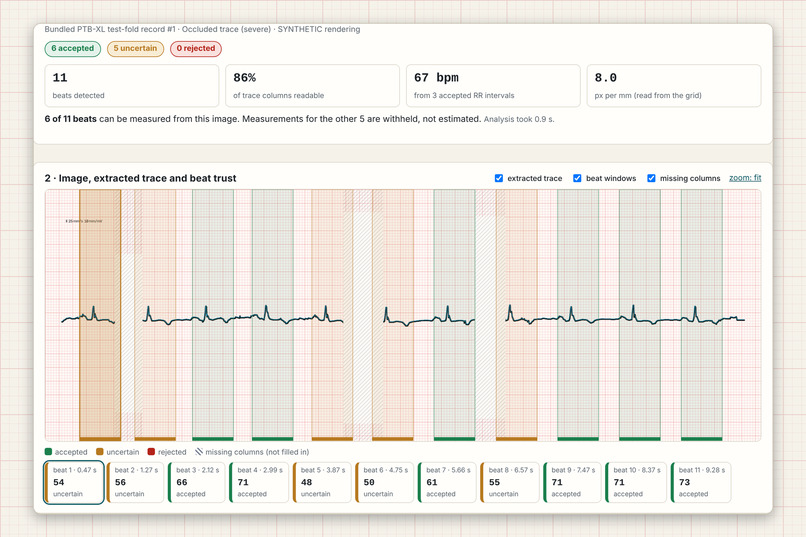Viewport: 806px width, 537px height.
Task: Select the 5 uncertain pill
Action: [x=135, y=48]
